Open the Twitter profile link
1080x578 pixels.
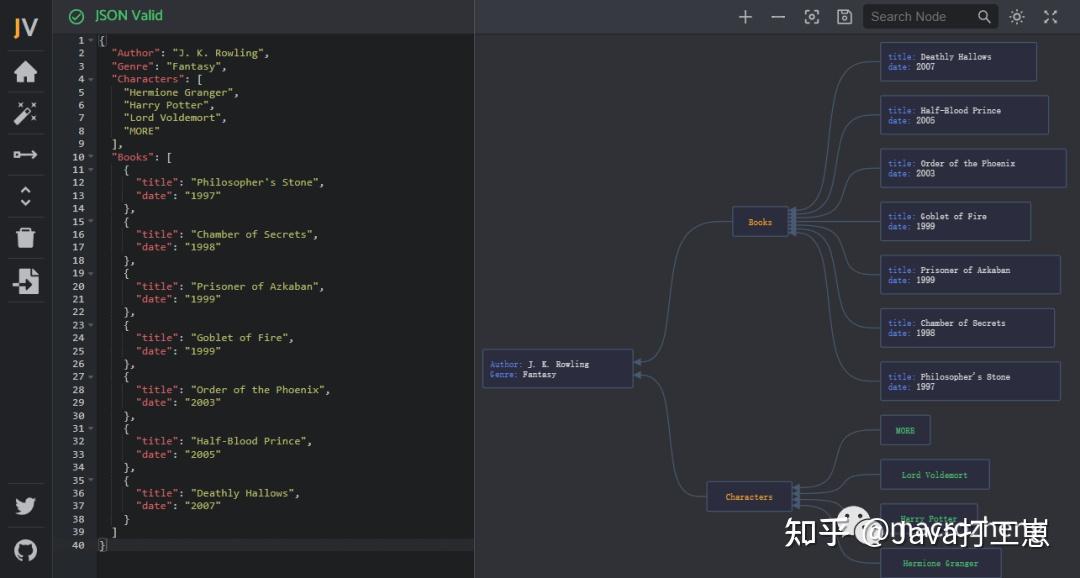[25, 506]
